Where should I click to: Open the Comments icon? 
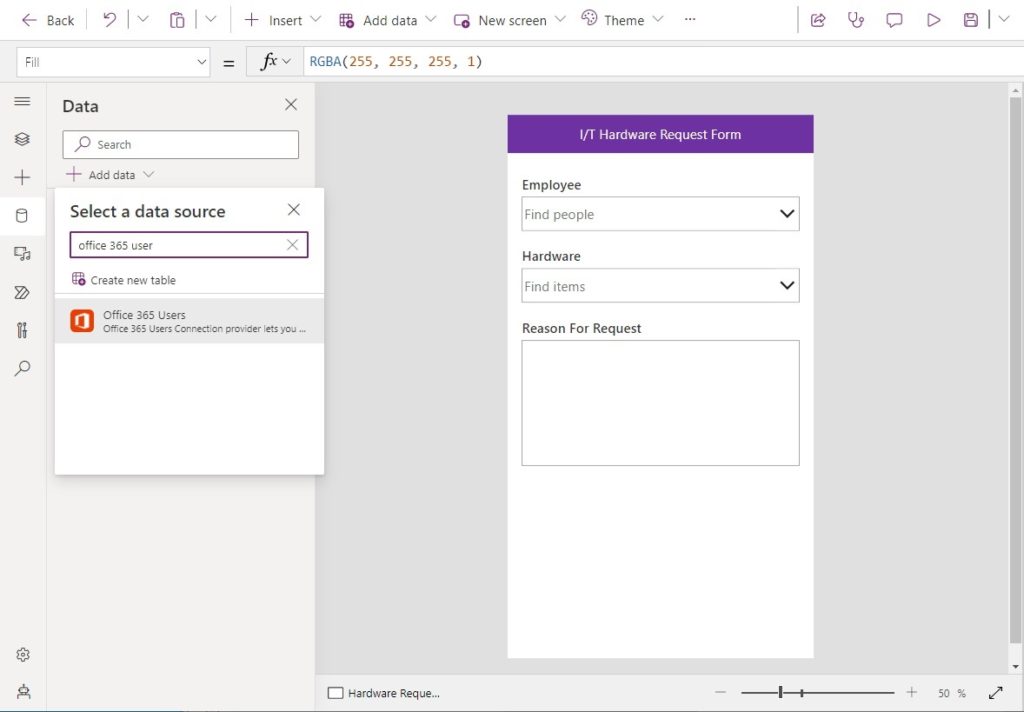pyautogui.click(x=894, y=20)
